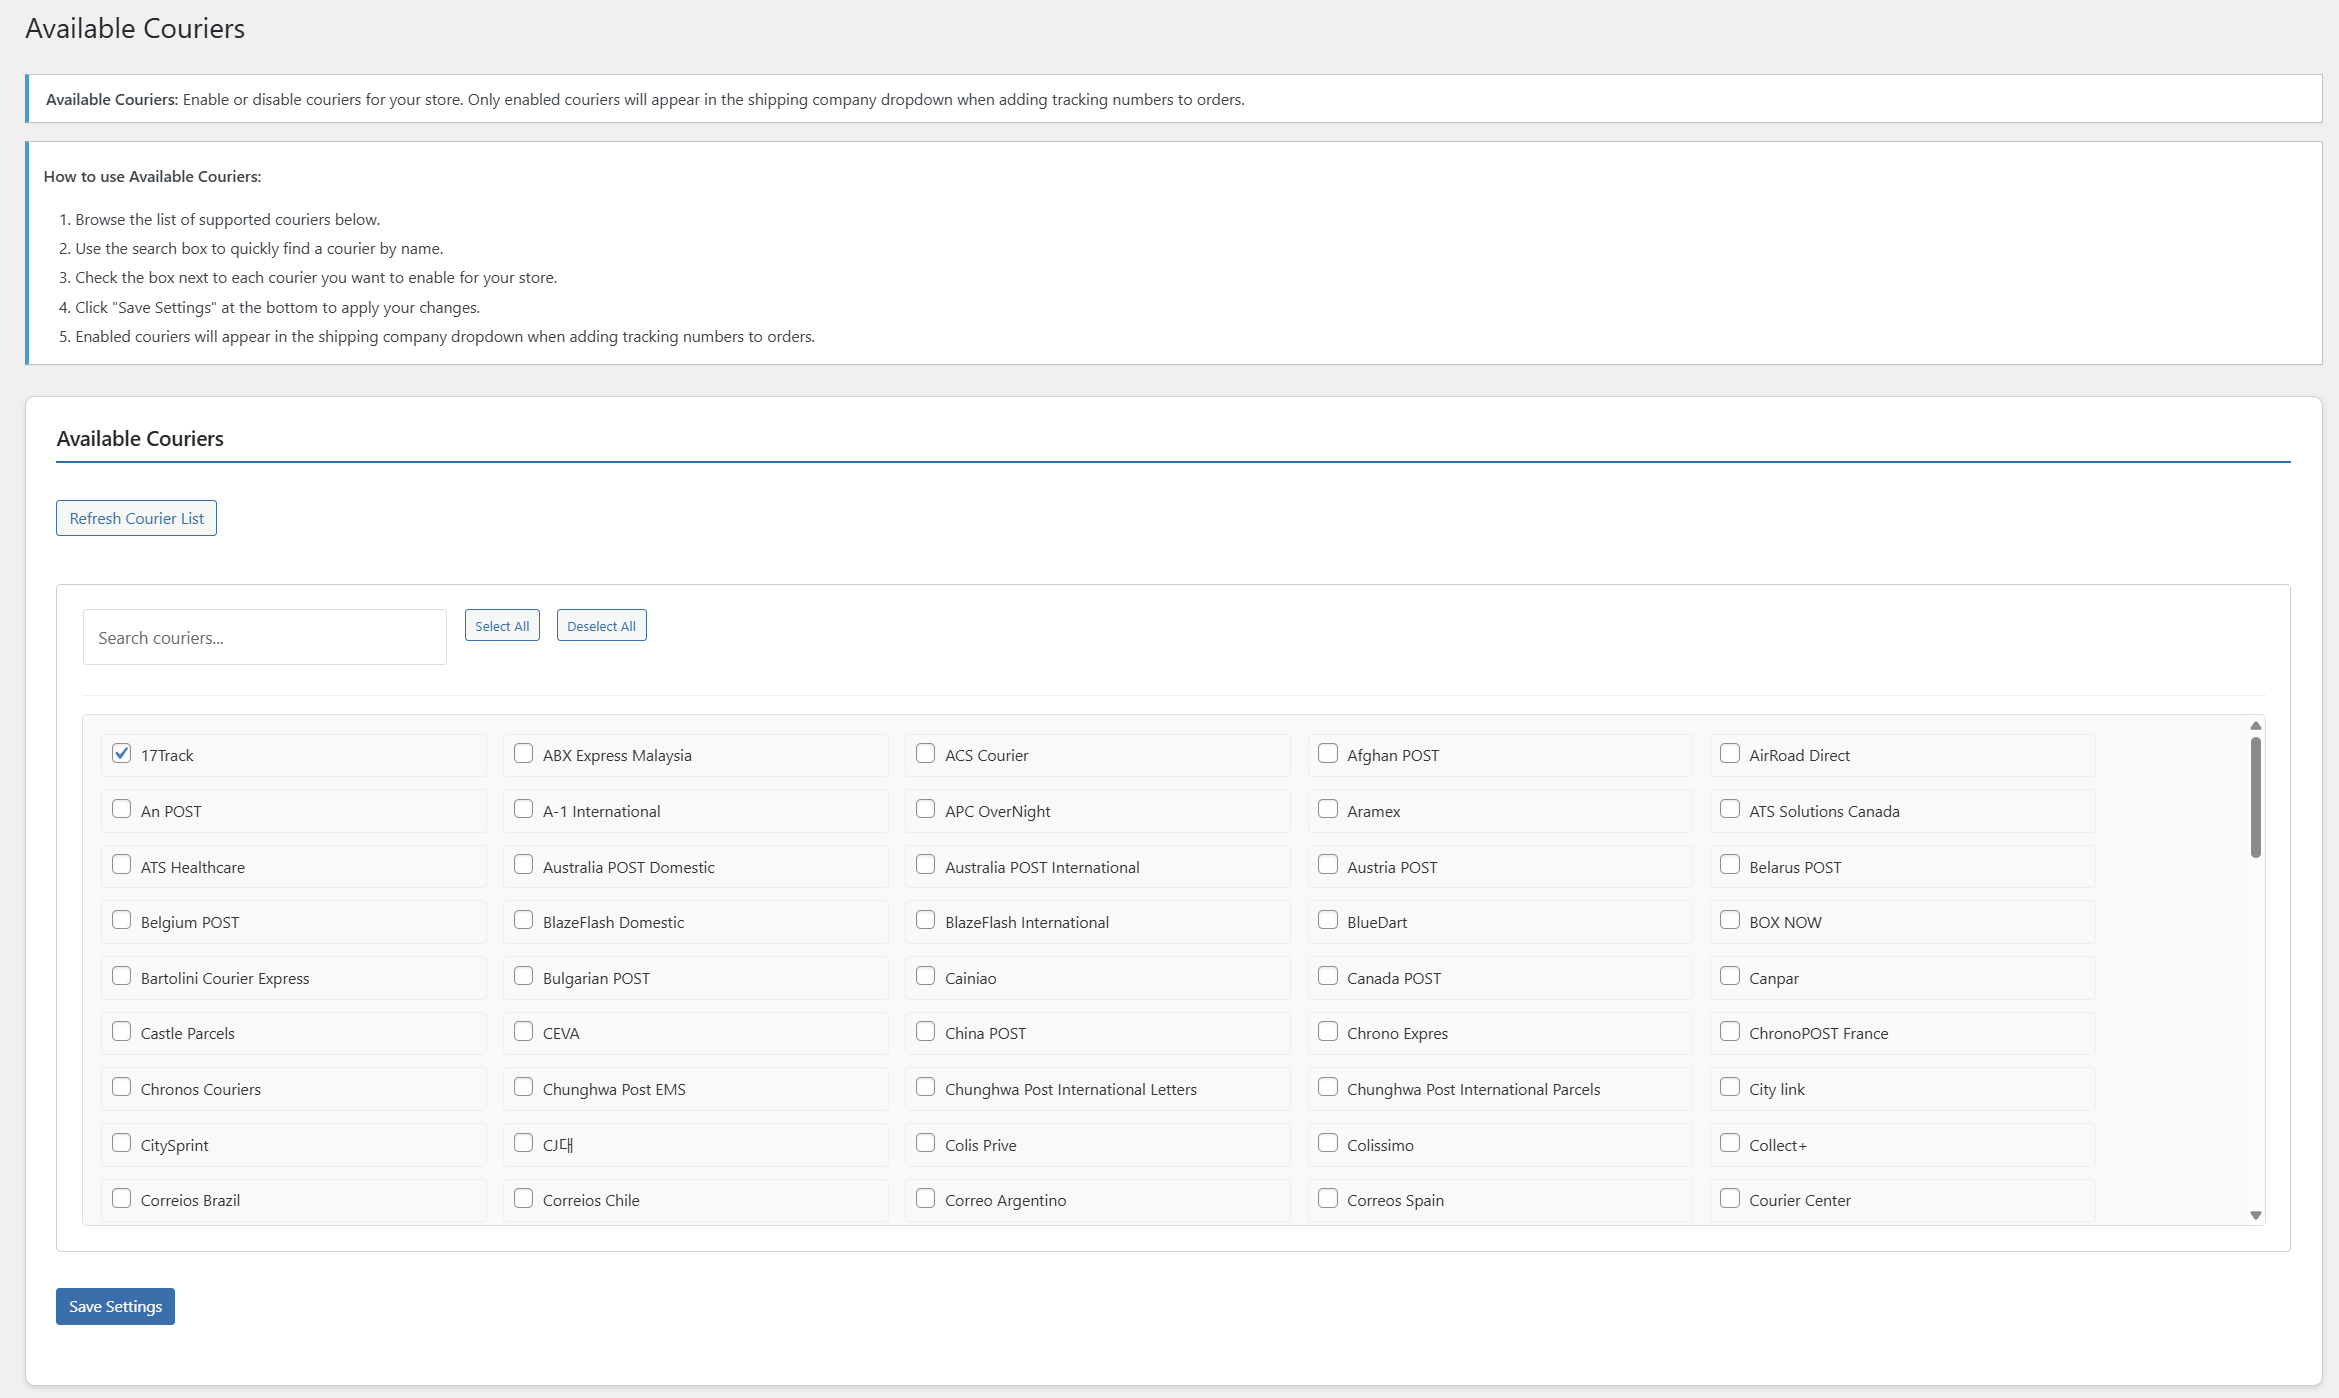Click the courier list scrollbar thumb
The height and width of the screenshot is (1398, 2339).
2255,797
